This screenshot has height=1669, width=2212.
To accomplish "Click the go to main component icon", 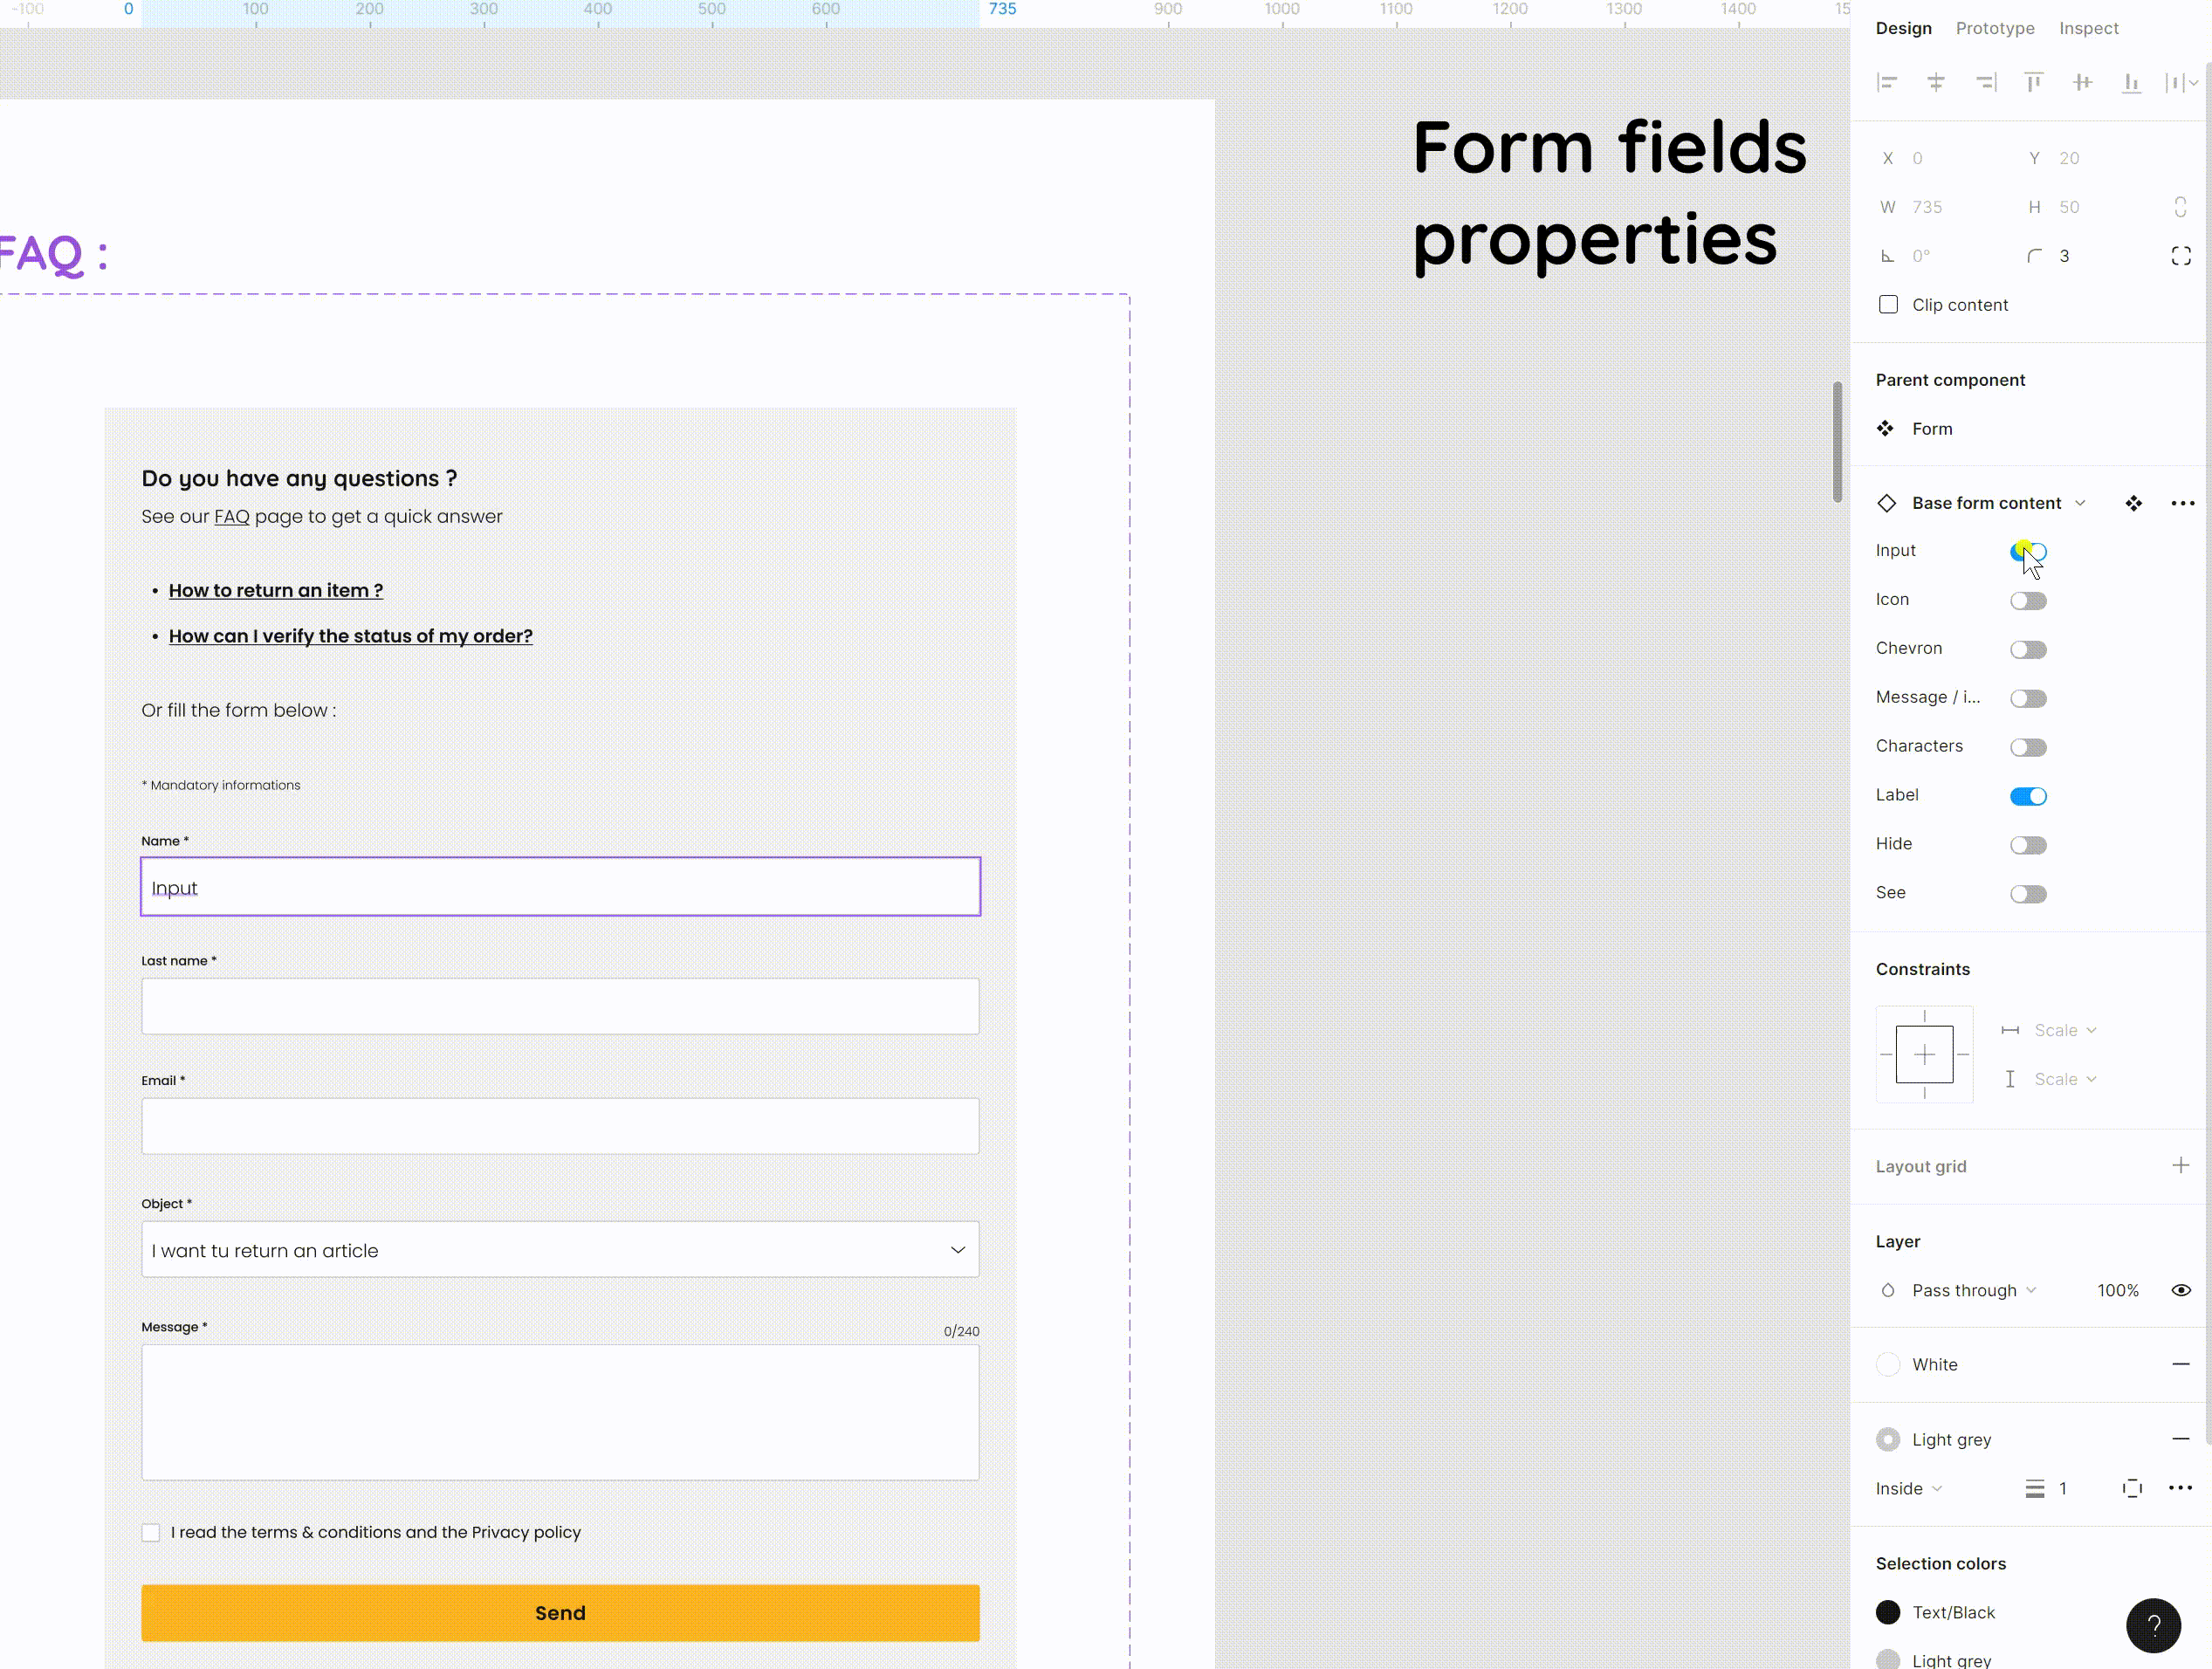I will tap(2134, 503).
